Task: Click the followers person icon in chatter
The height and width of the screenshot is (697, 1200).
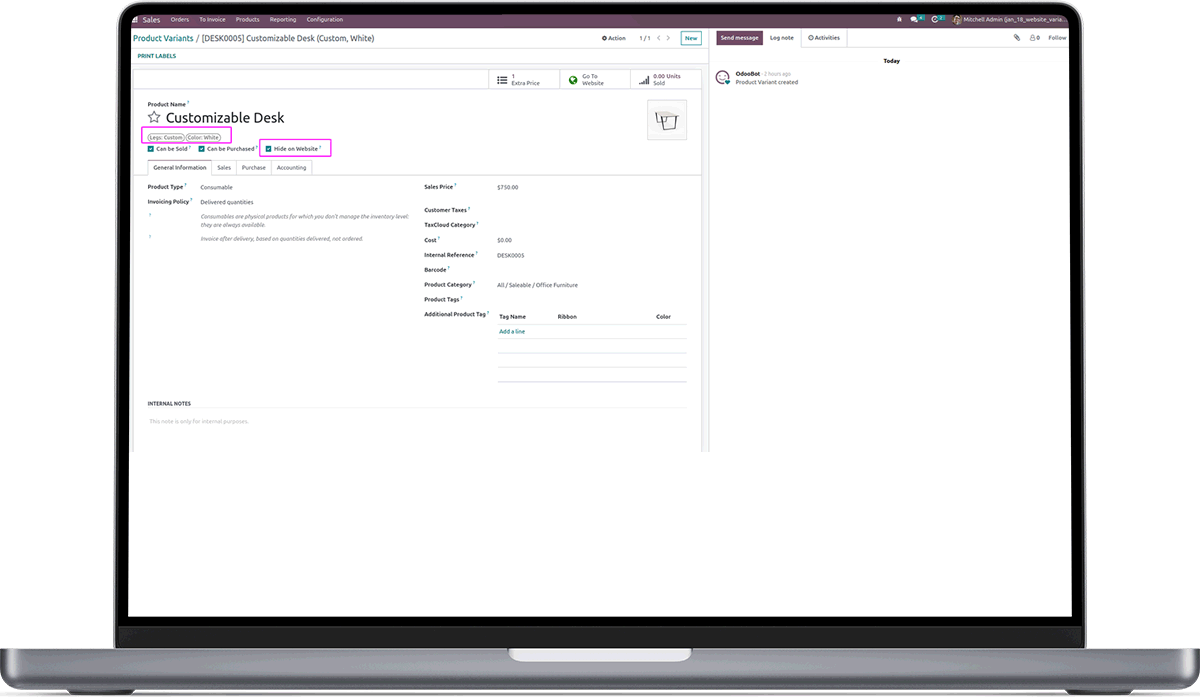Action: 1036,38
